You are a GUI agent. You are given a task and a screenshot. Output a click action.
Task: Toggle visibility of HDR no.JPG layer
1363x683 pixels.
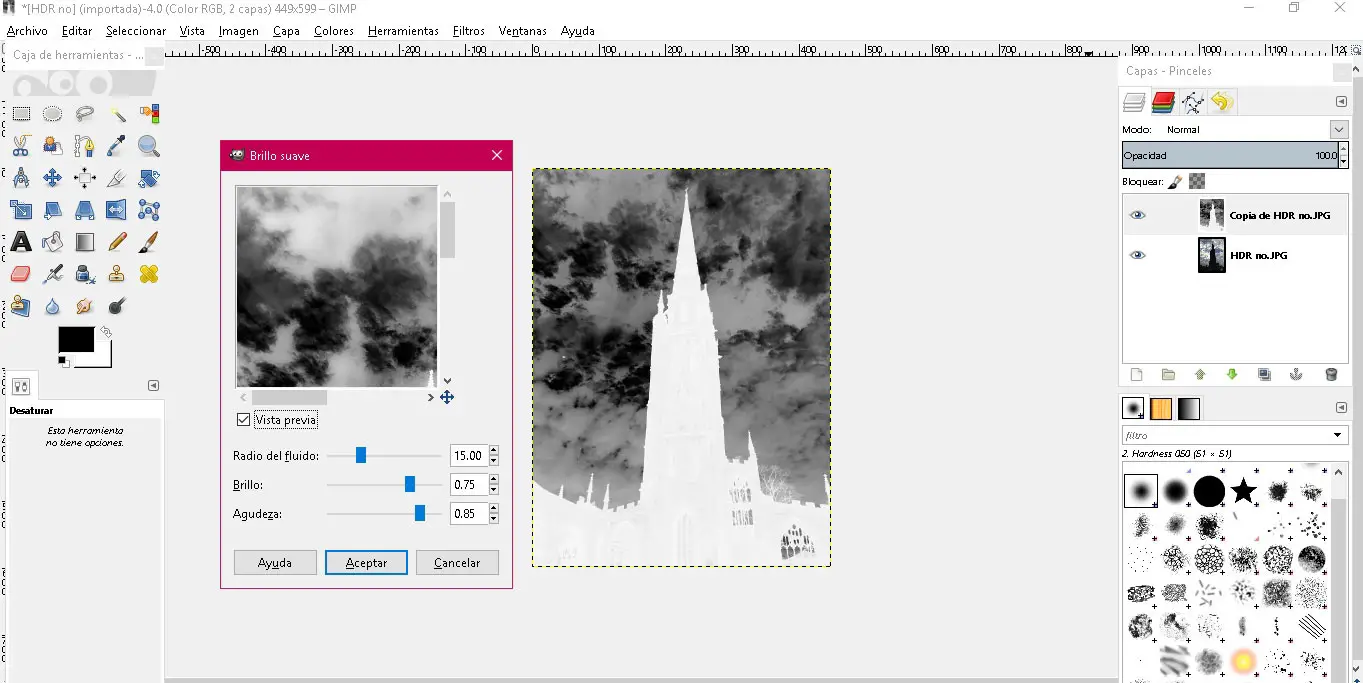coord(1137,255)
